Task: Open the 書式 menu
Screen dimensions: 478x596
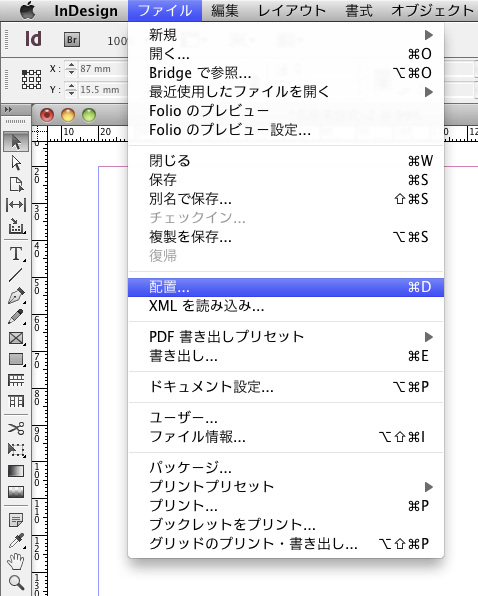Action: [359, 11]
